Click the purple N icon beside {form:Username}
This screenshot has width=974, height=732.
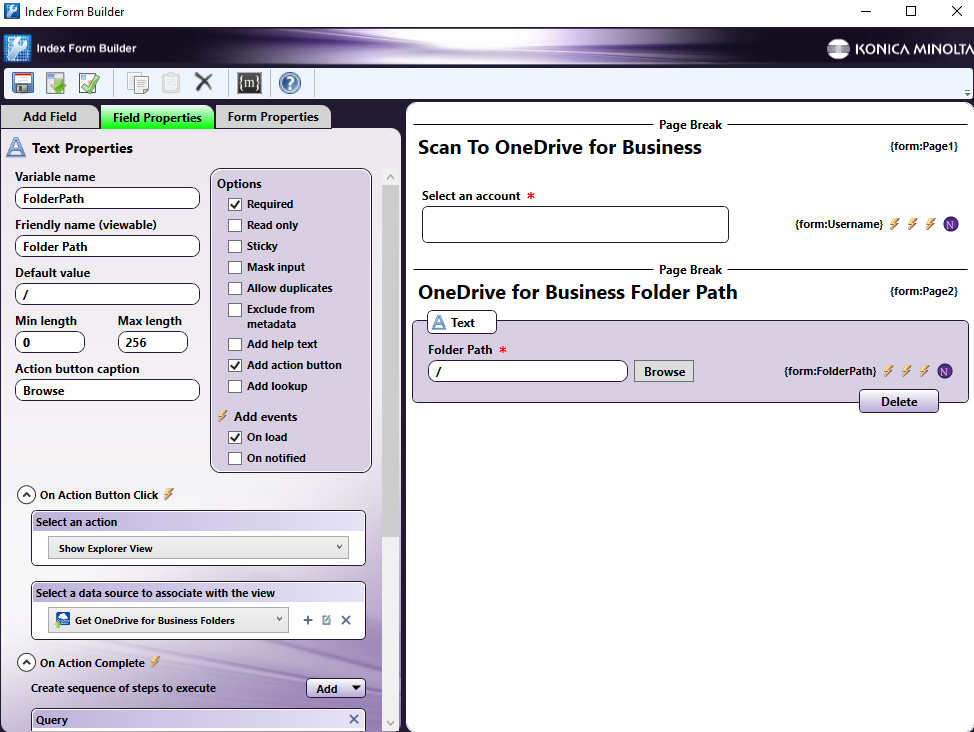(950, 224)
